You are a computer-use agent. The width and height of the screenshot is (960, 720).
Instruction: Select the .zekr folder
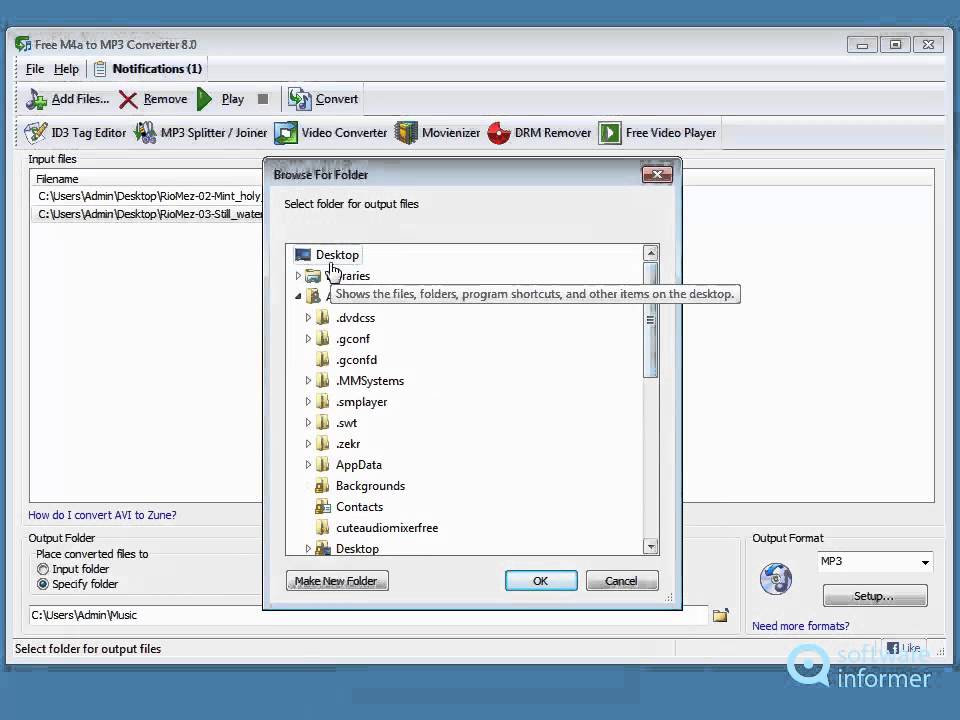[x=338, y=444]
